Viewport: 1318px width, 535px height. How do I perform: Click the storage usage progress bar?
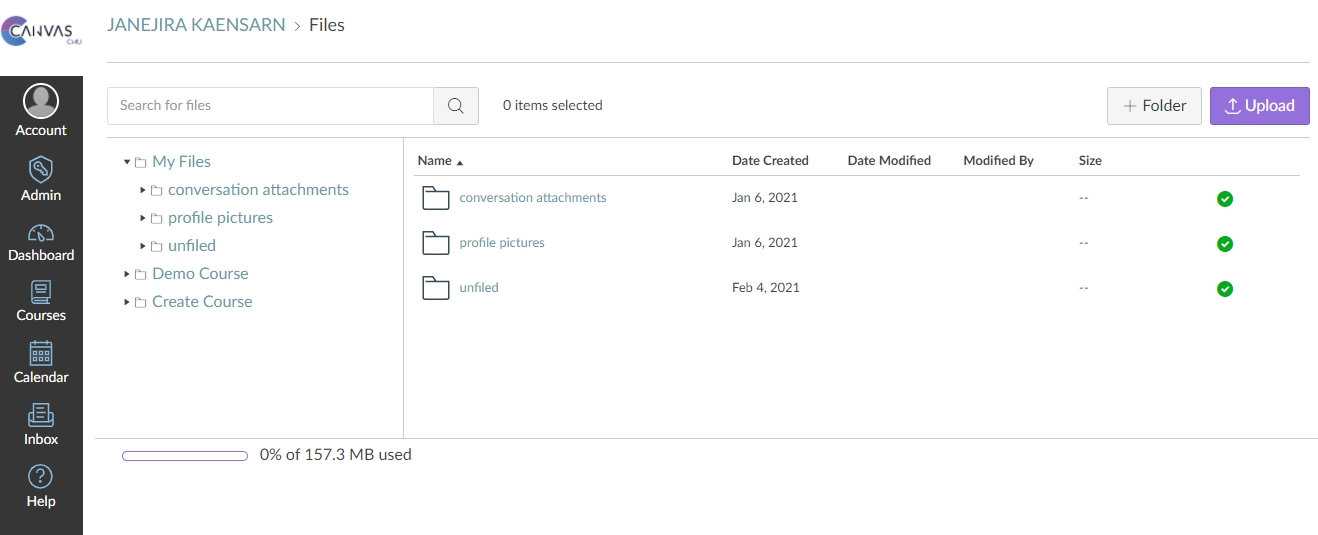185,456
